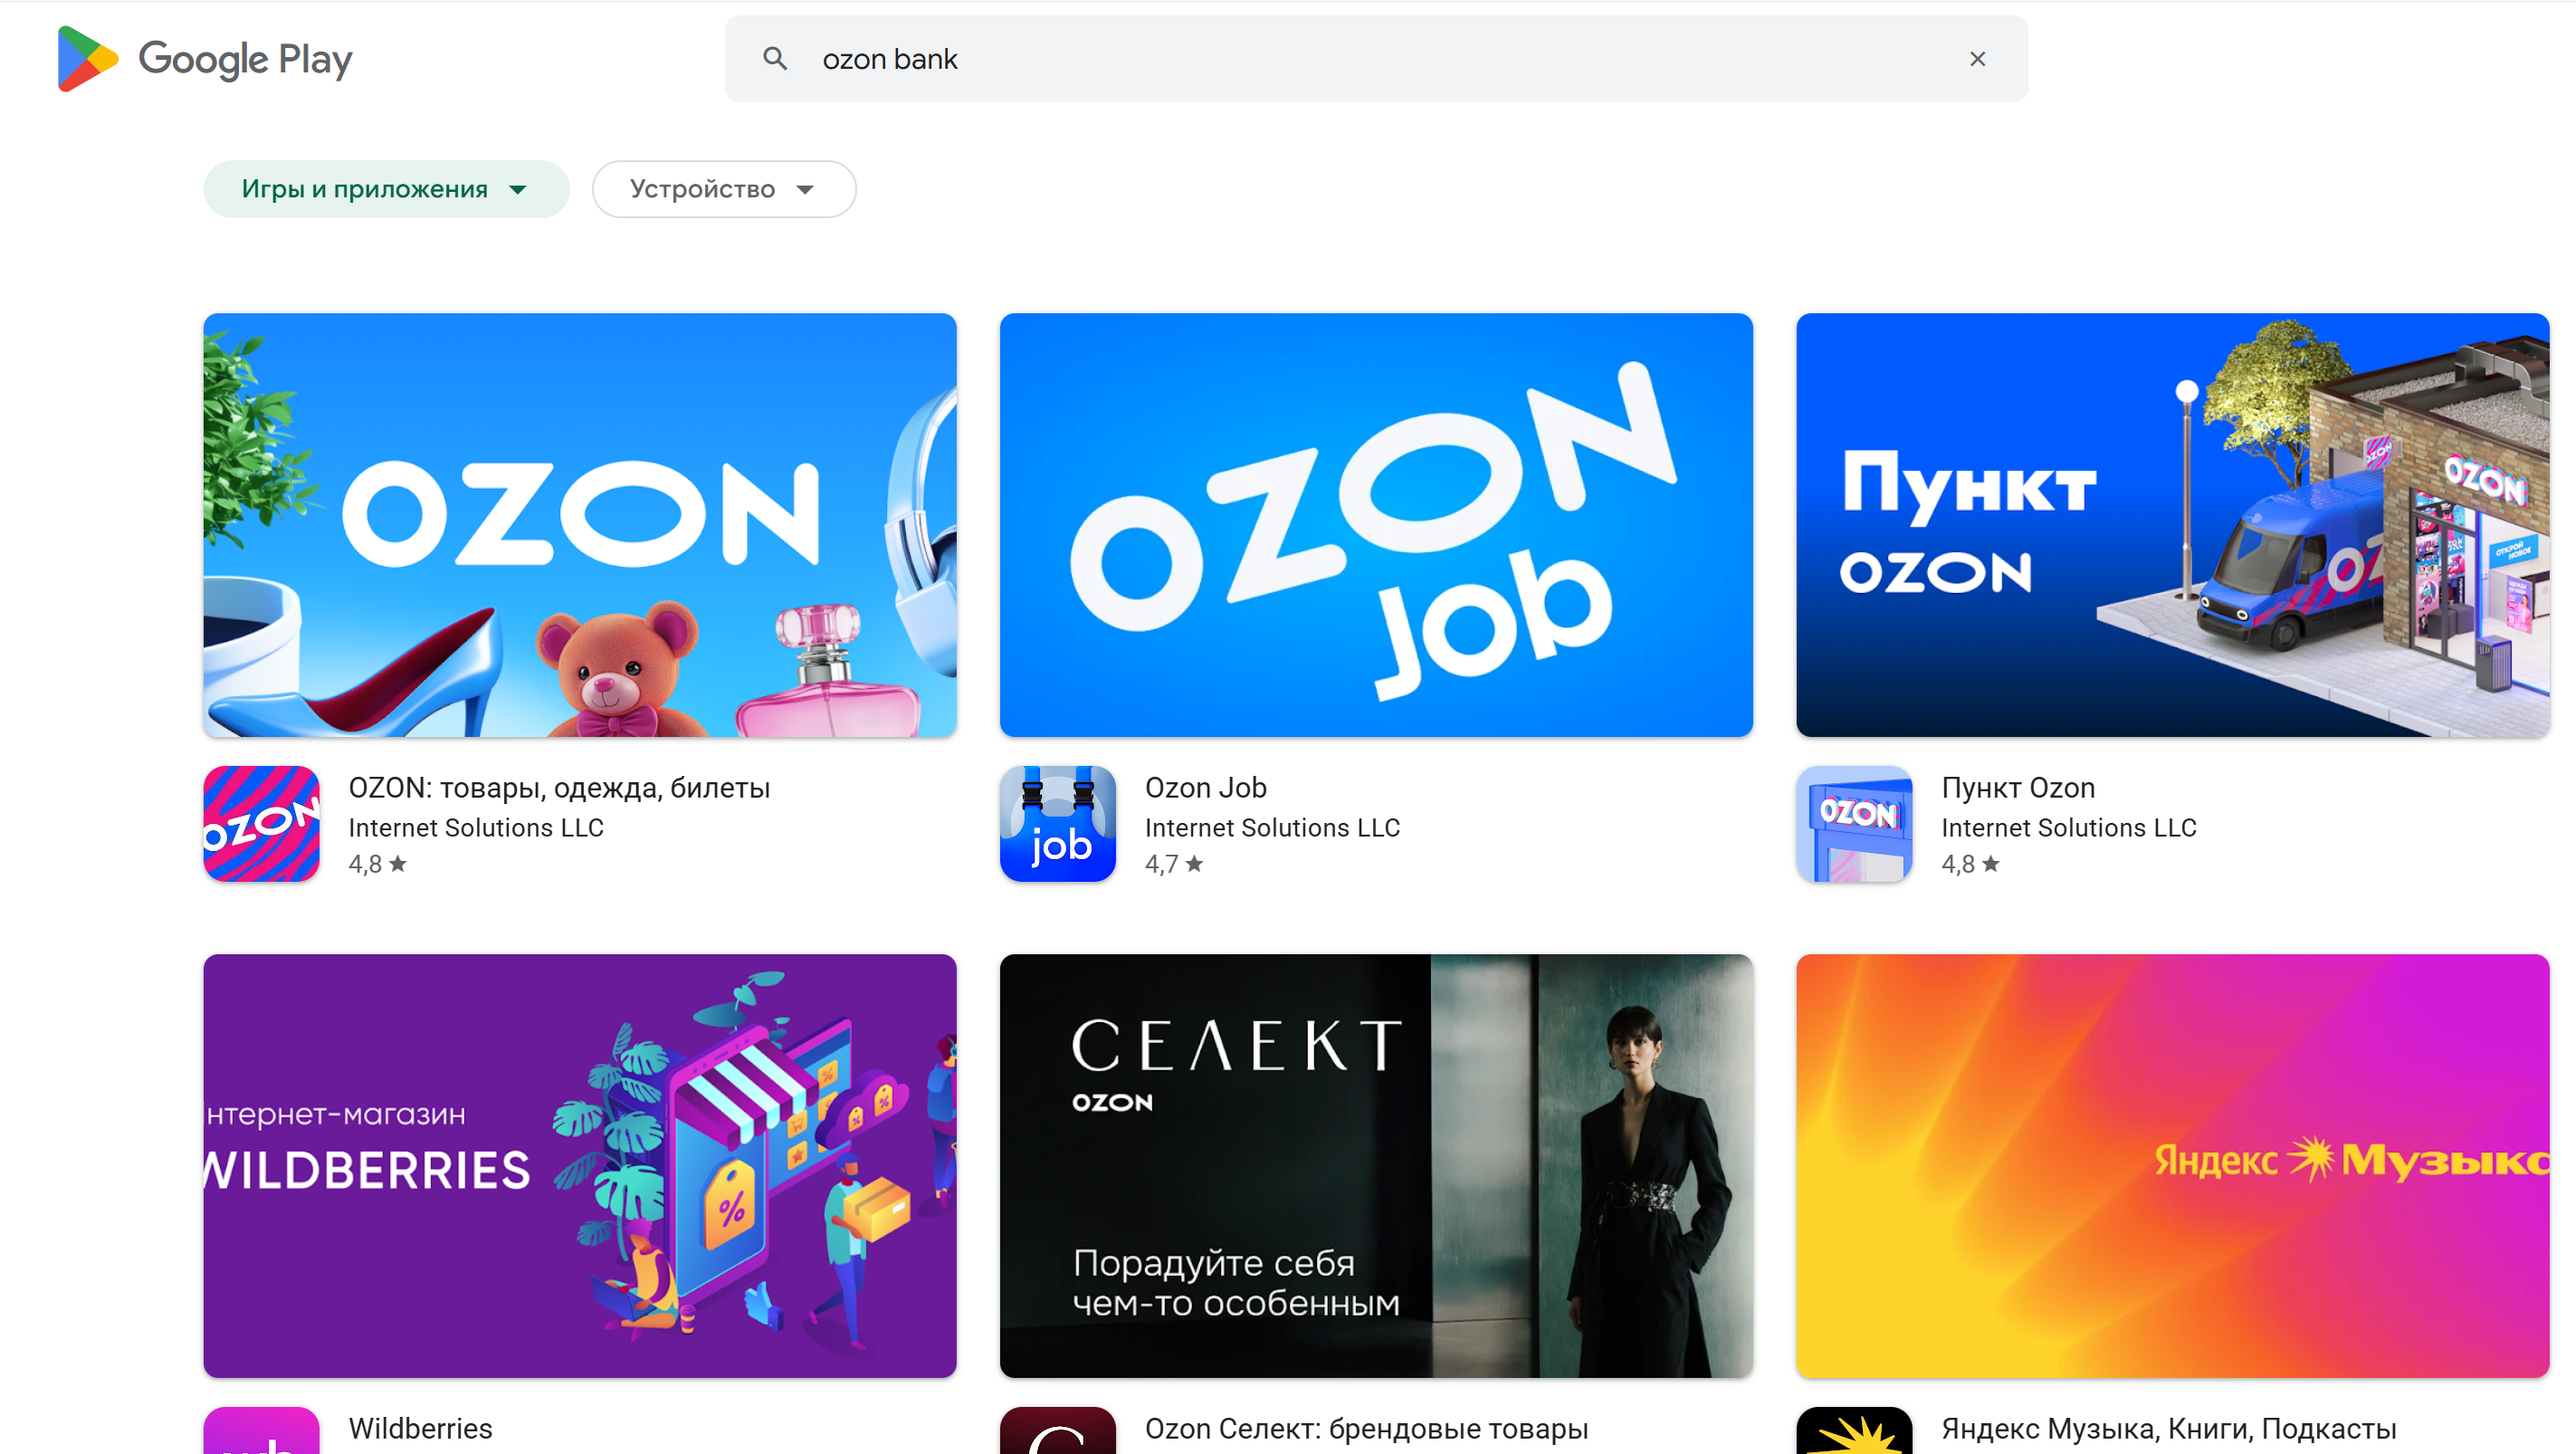Expand the Игры и приложения filter
The width and height of the screenshot is (2576, 1454).
[x=386, y=189]
